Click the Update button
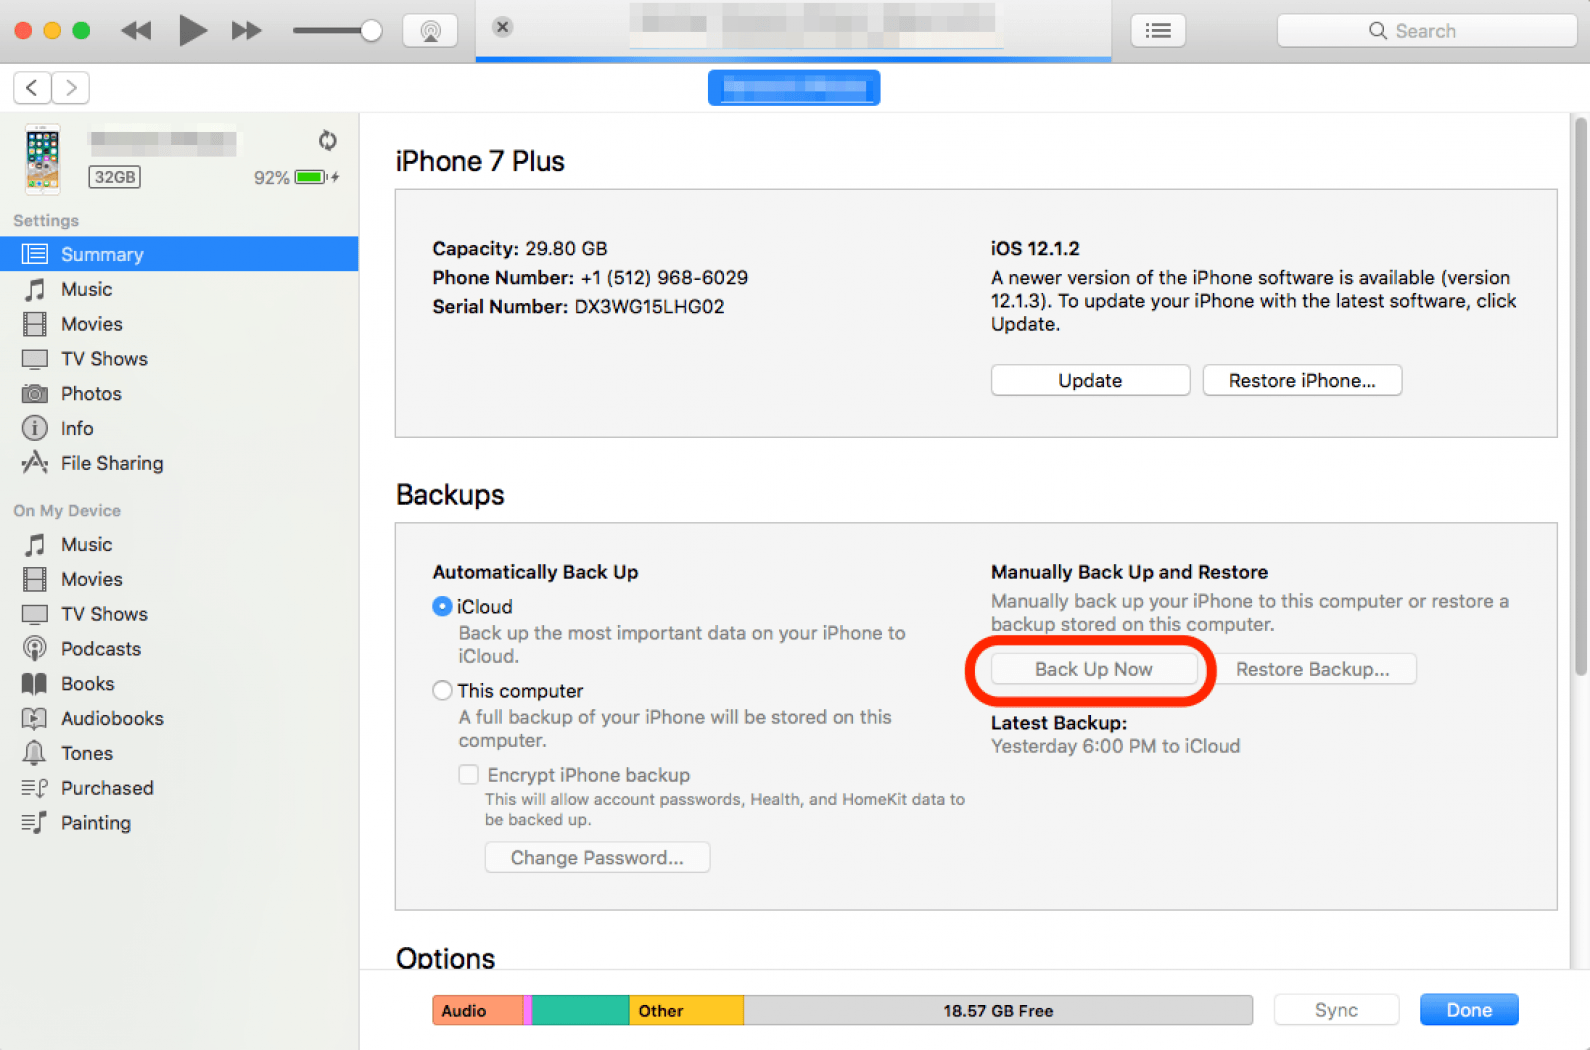 [1090, 380]
